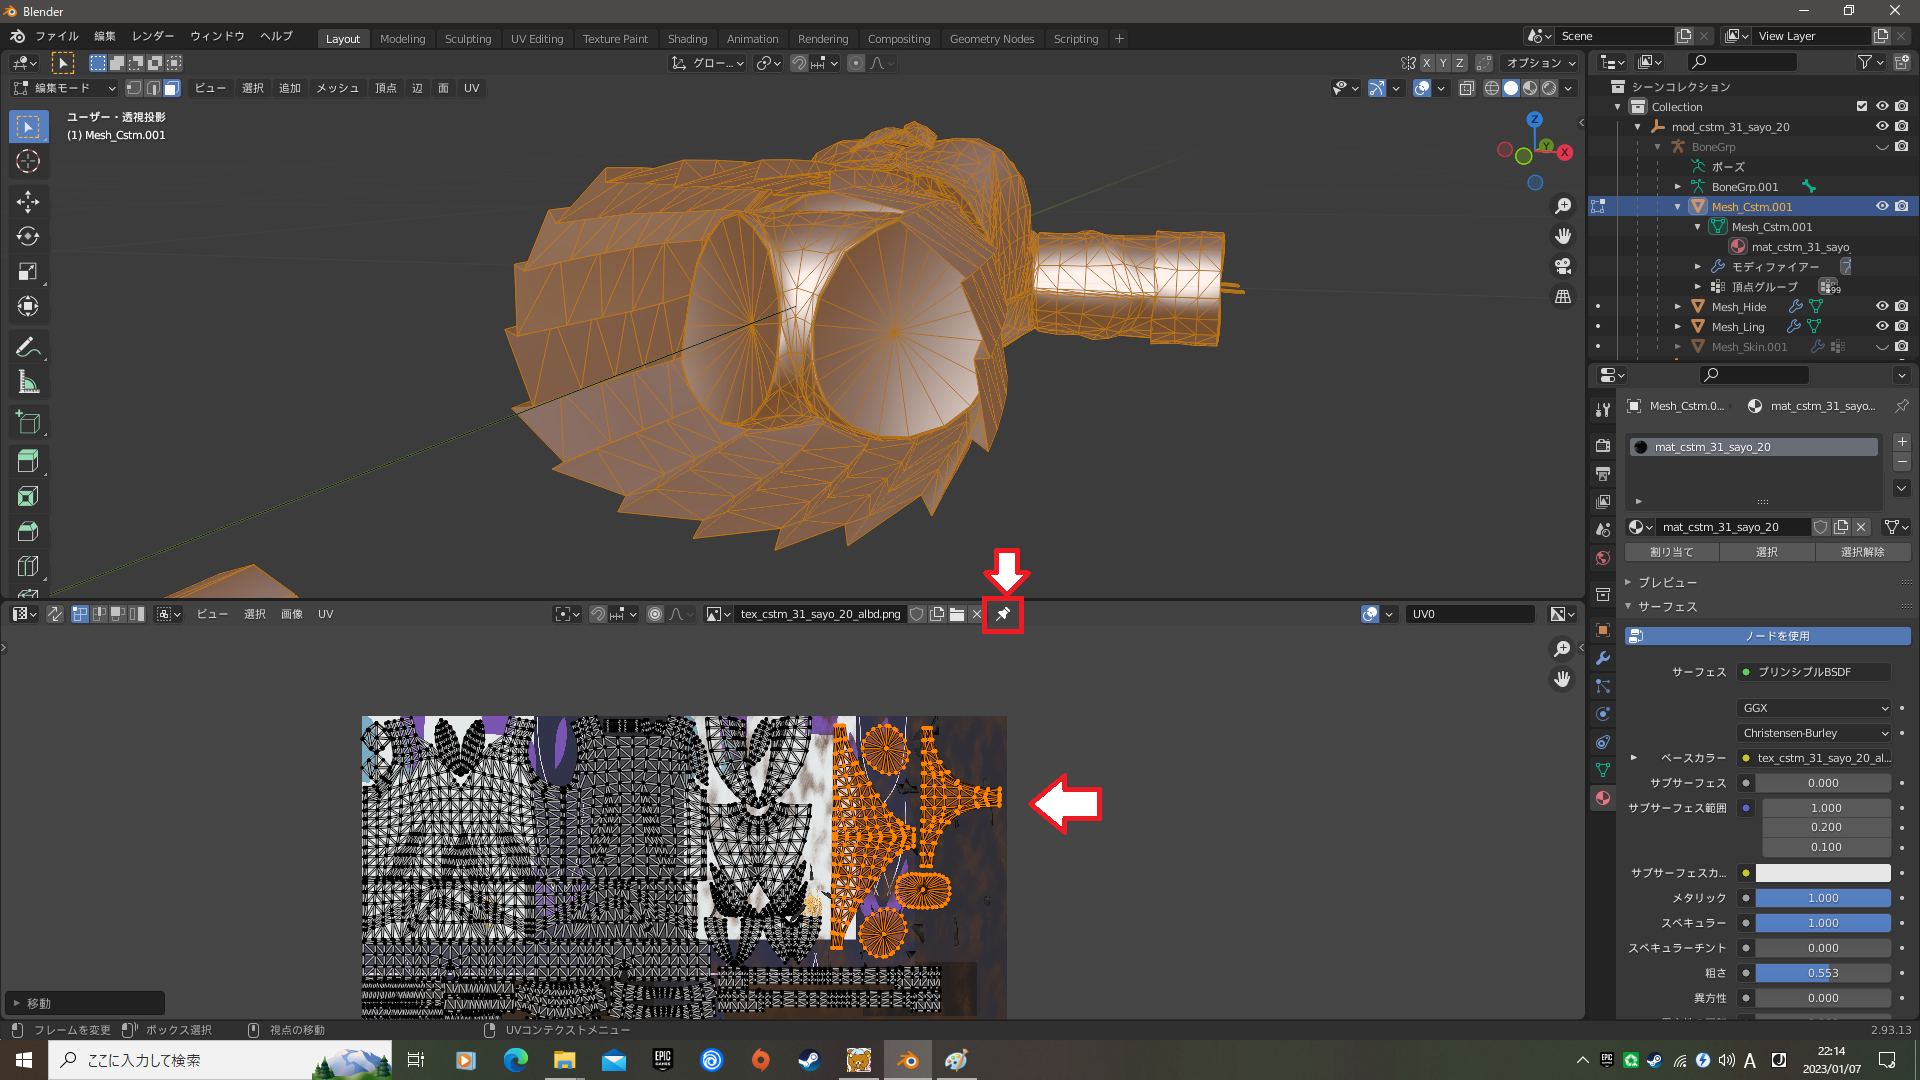The width and height of the screenshot is (1920, 1080).
Task: Click the pin image icon in UV editor
Action: (1003, 614)
